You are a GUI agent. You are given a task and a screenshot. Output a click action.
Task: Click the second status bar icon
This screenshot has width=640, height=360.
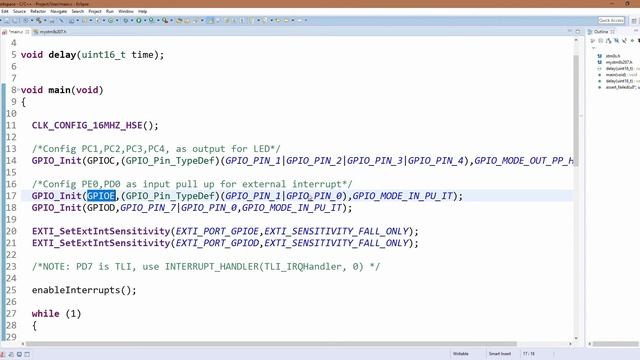click(11, 354)
